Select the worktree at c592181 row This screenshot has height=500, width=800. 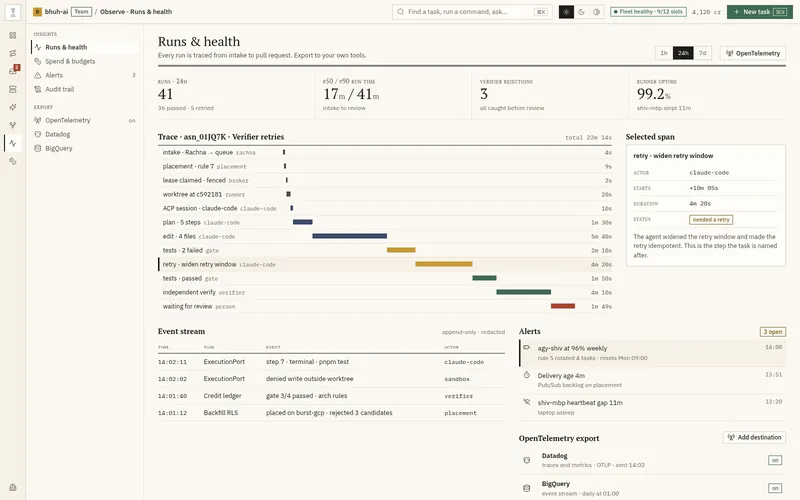(x=385, y=194)
